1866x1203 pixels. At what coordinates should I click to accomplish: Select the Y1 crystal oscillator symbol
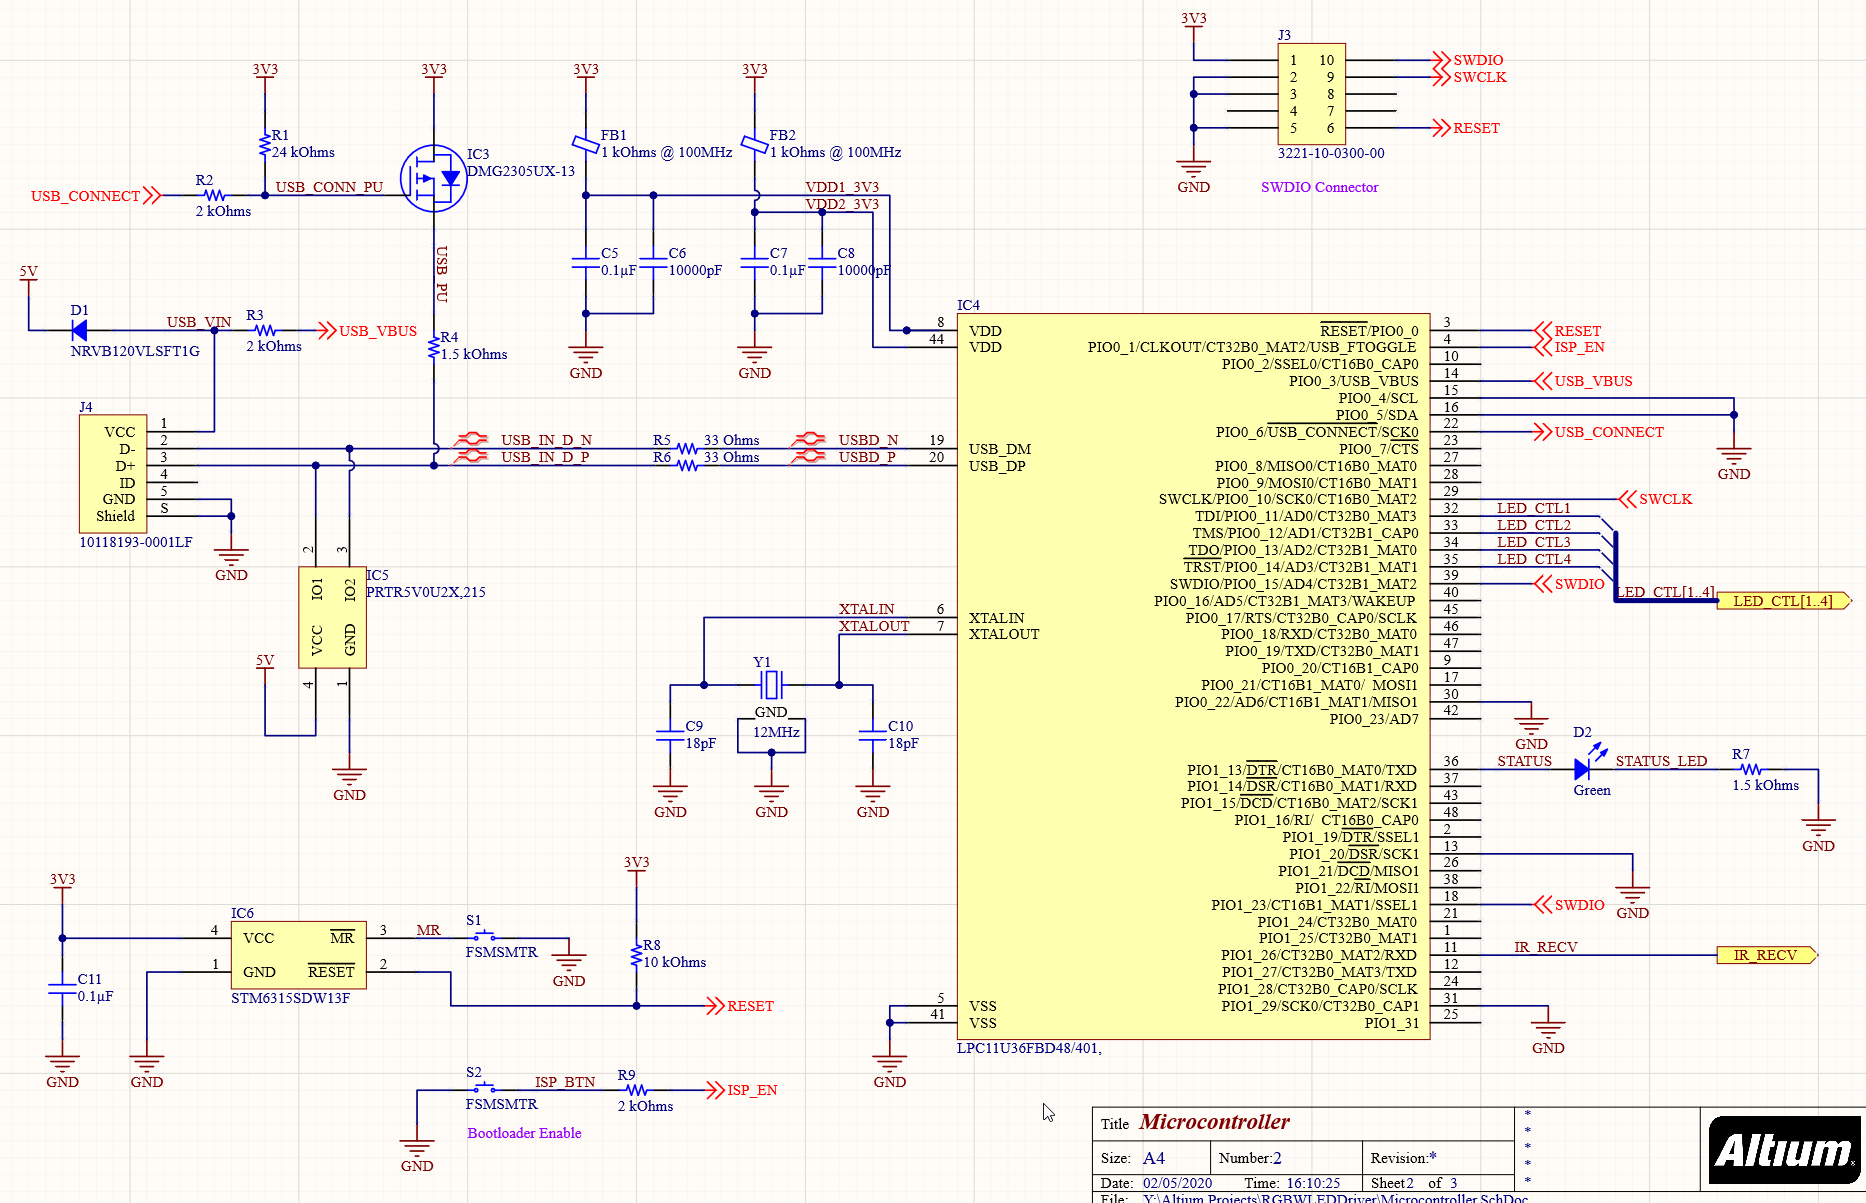(771, 685)
